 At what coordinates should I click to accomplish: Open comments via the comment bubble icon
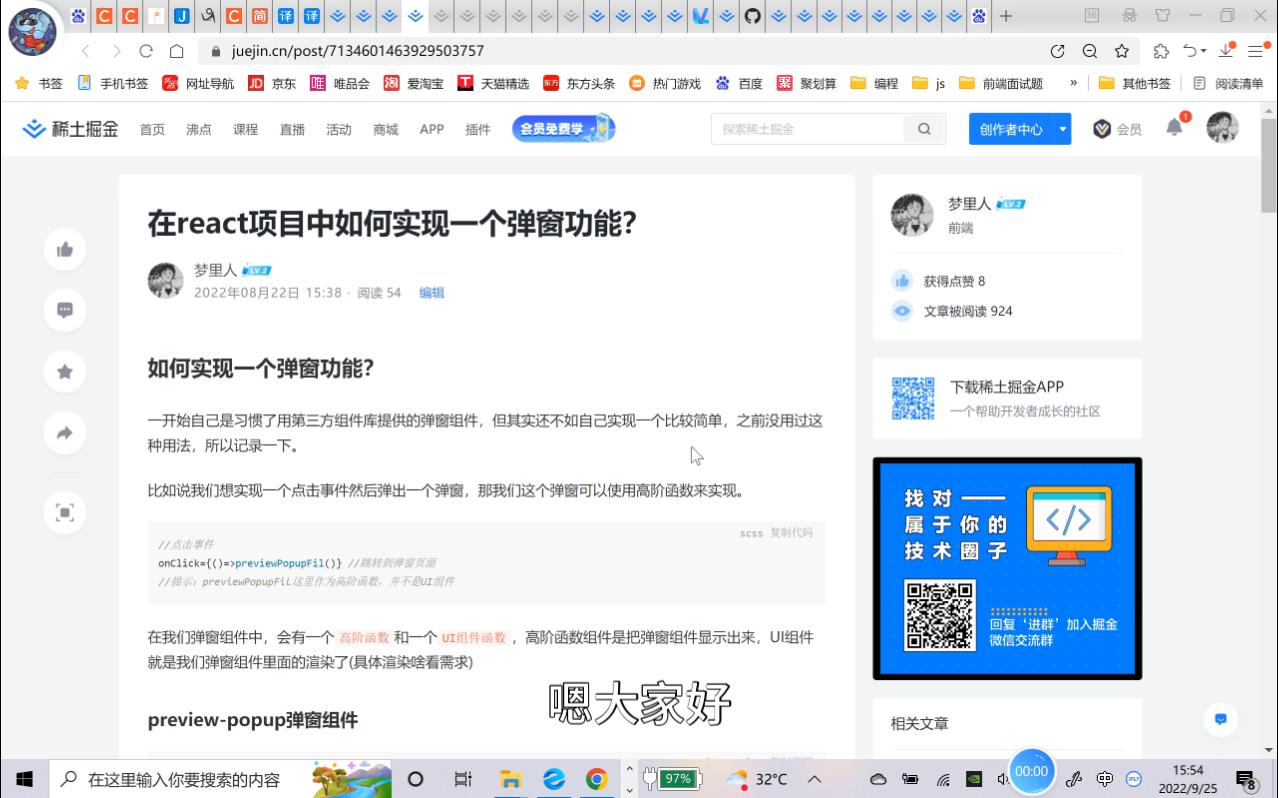click(x=64, y=310)
